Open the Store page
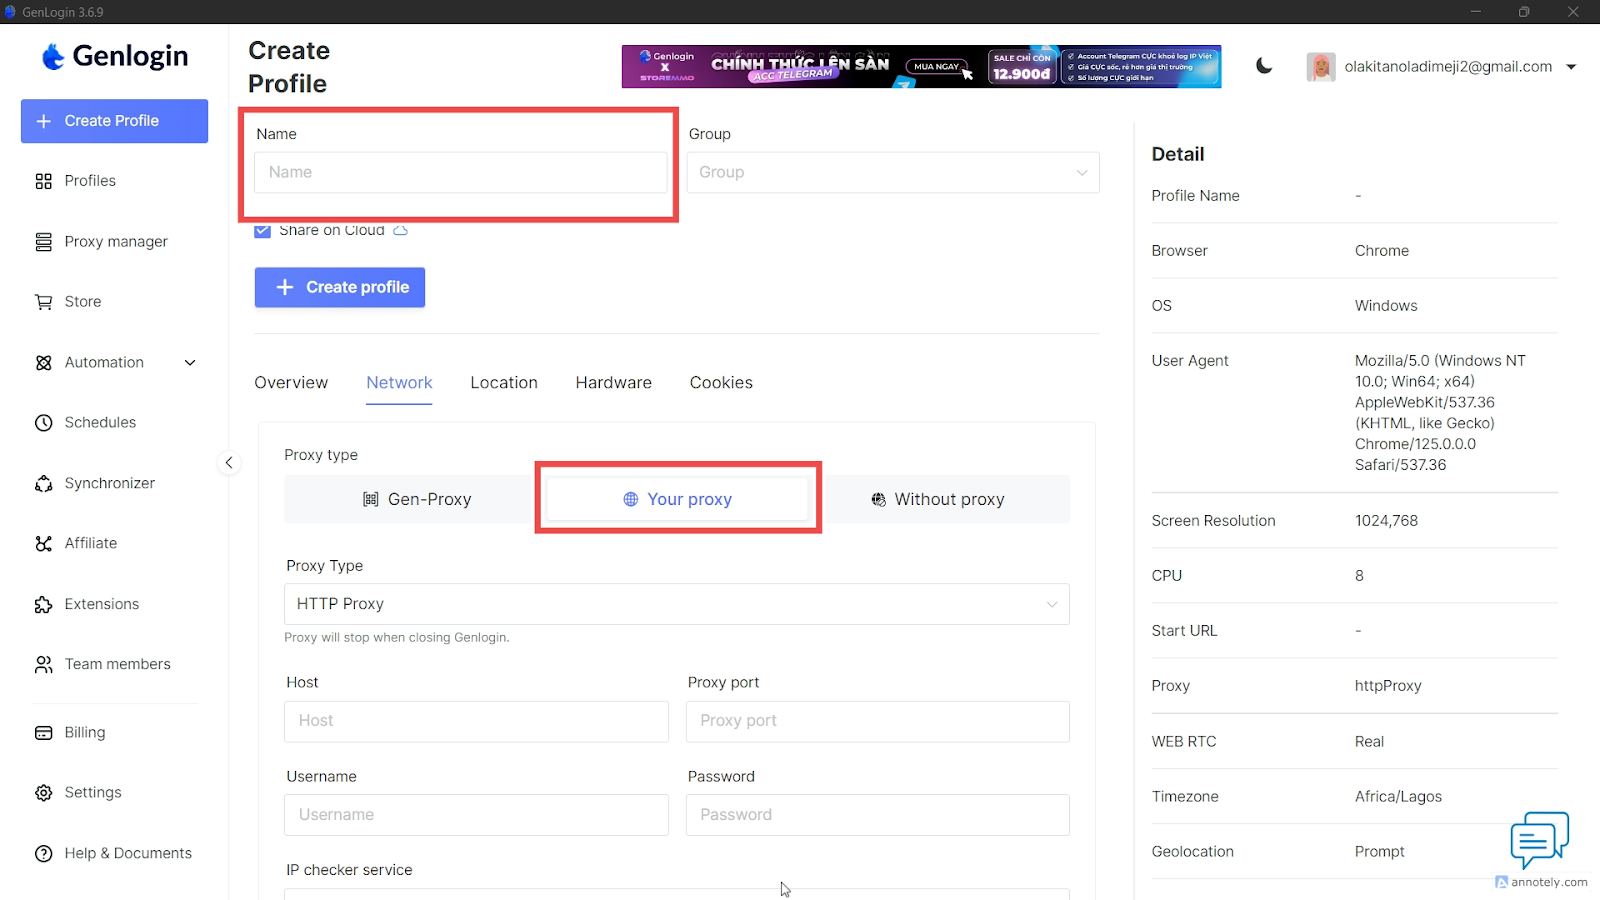Image resolution: width=1600 pixels, height=900 pixels. tap(83, 302)
